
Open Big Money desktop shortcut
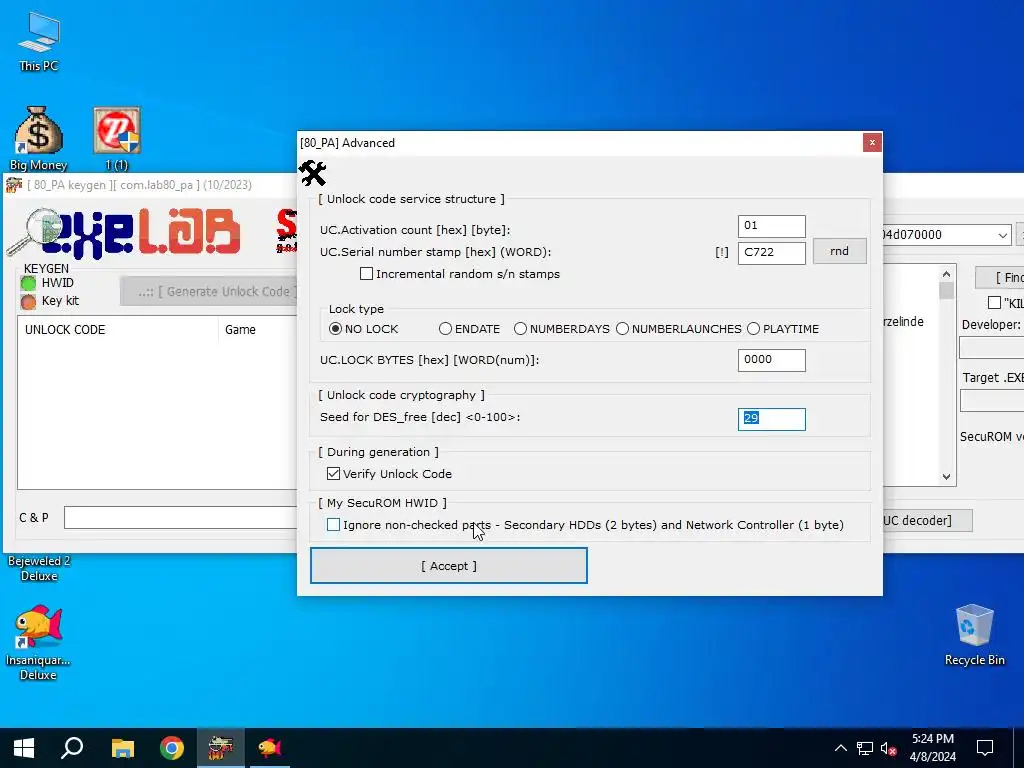point(39,138)
